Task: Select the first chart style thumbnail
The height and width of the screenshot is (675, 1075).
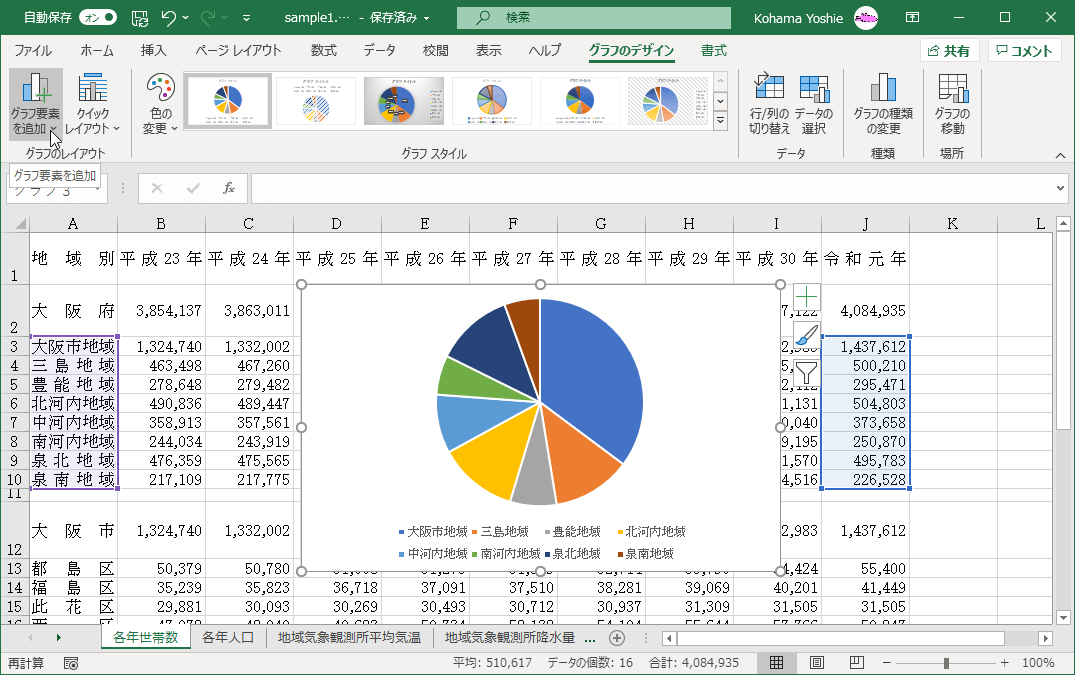Action: pyautogui.click(x=228, y=101)
